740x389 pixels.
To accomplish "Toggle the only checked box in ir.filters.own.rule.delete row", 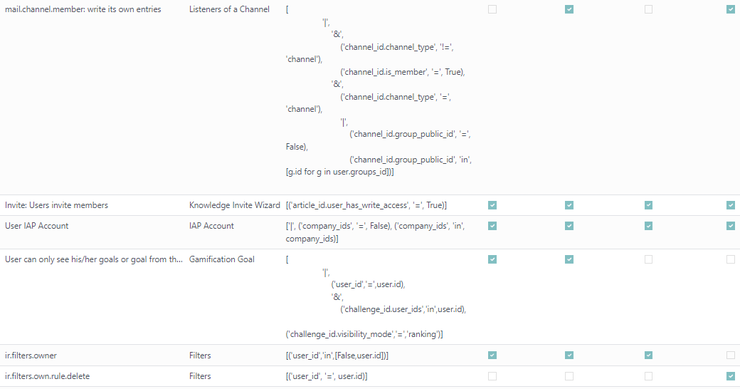I will click(731, 376).
